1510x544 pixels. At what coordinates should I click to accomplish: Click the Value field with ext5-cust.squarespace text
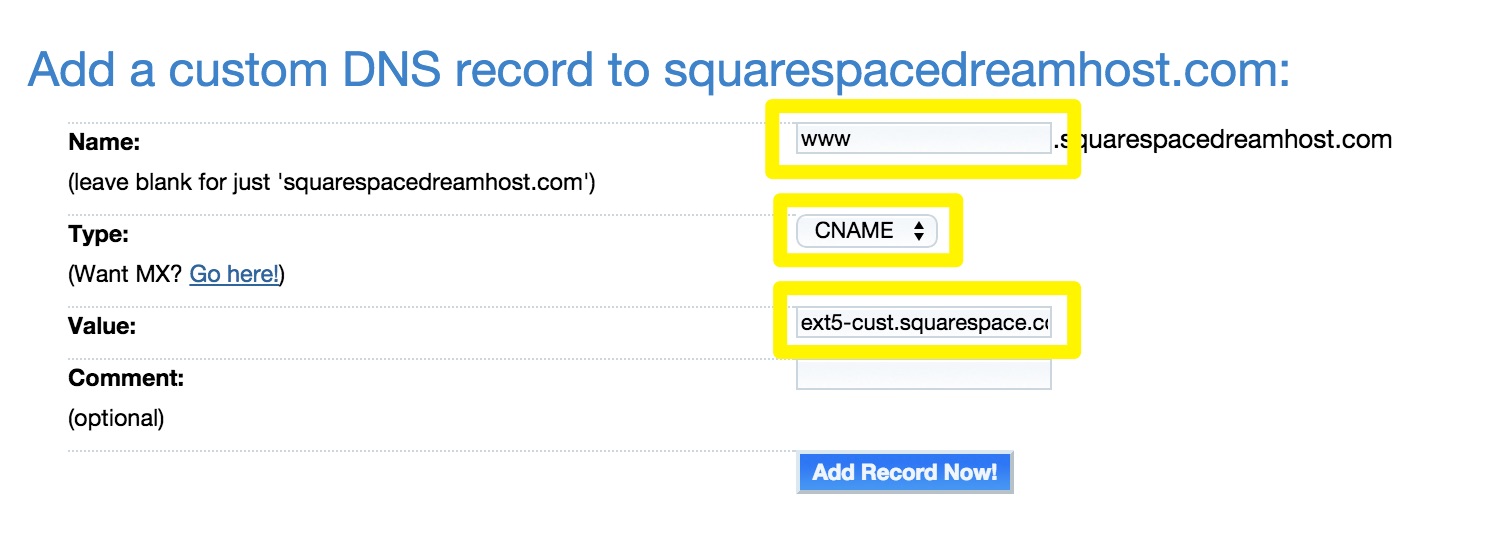point(924,323)
